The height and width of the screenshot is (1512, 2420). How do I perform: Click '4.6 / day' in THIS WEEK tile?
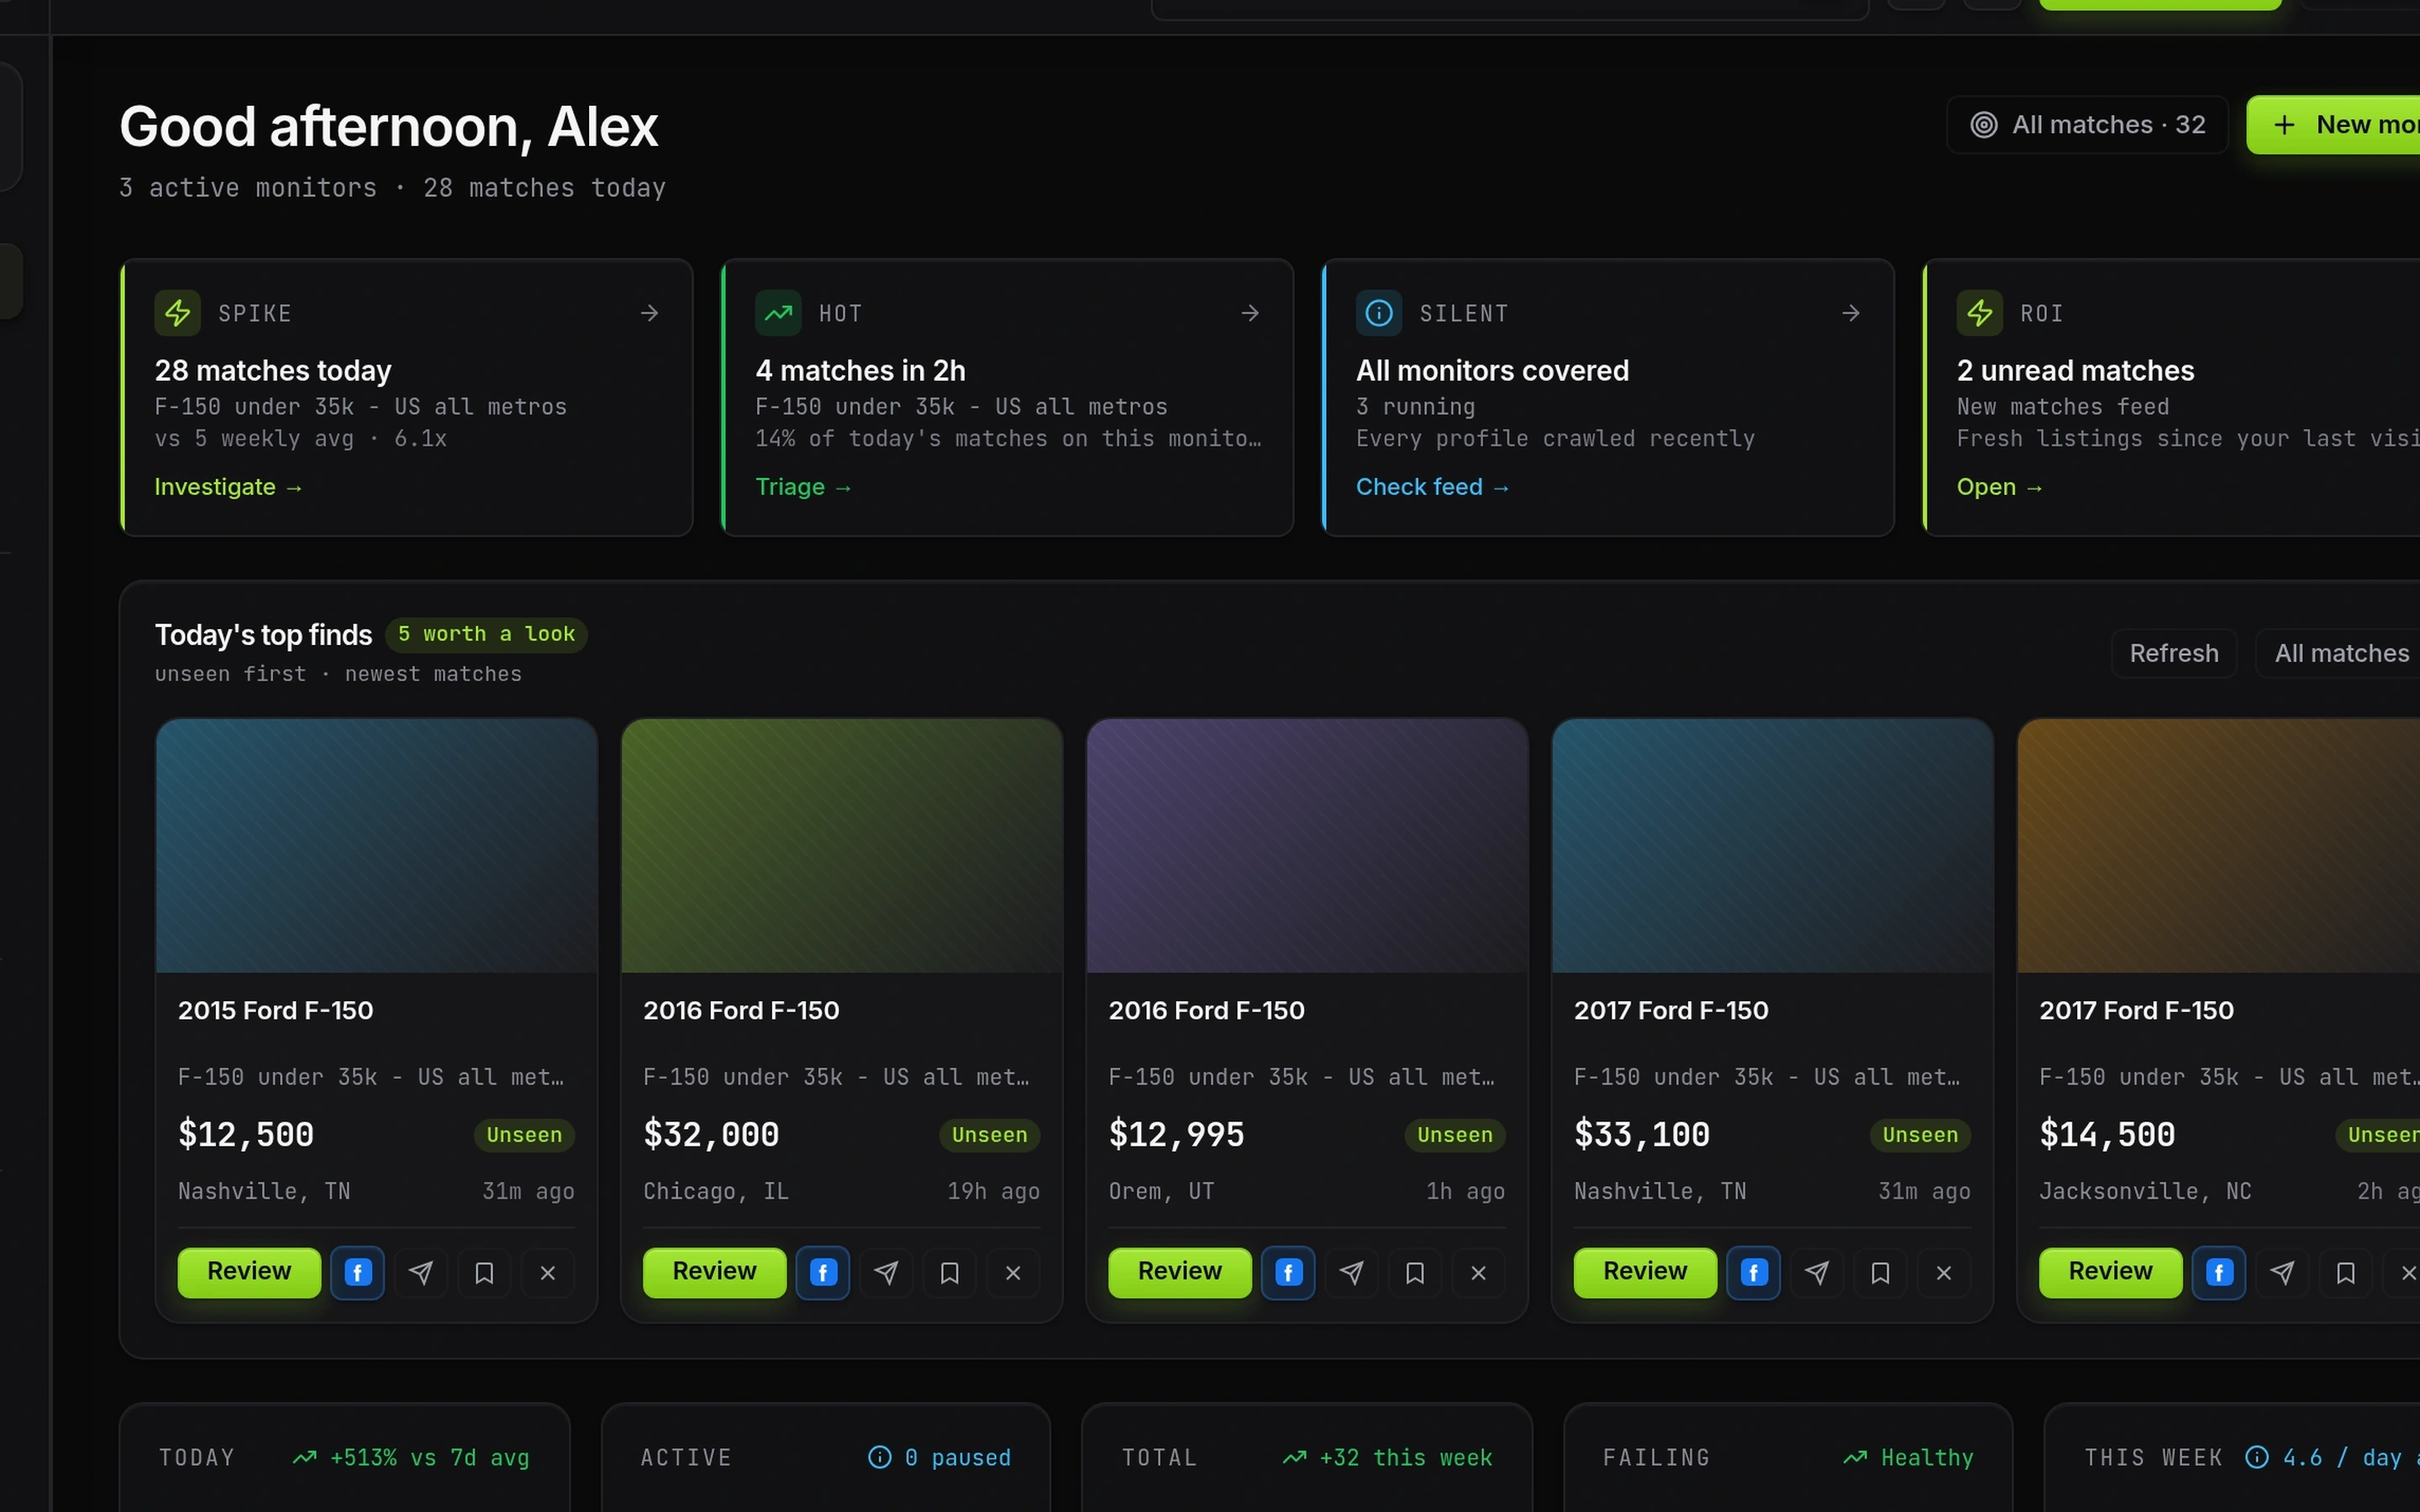click(x=2342, y=1458)
